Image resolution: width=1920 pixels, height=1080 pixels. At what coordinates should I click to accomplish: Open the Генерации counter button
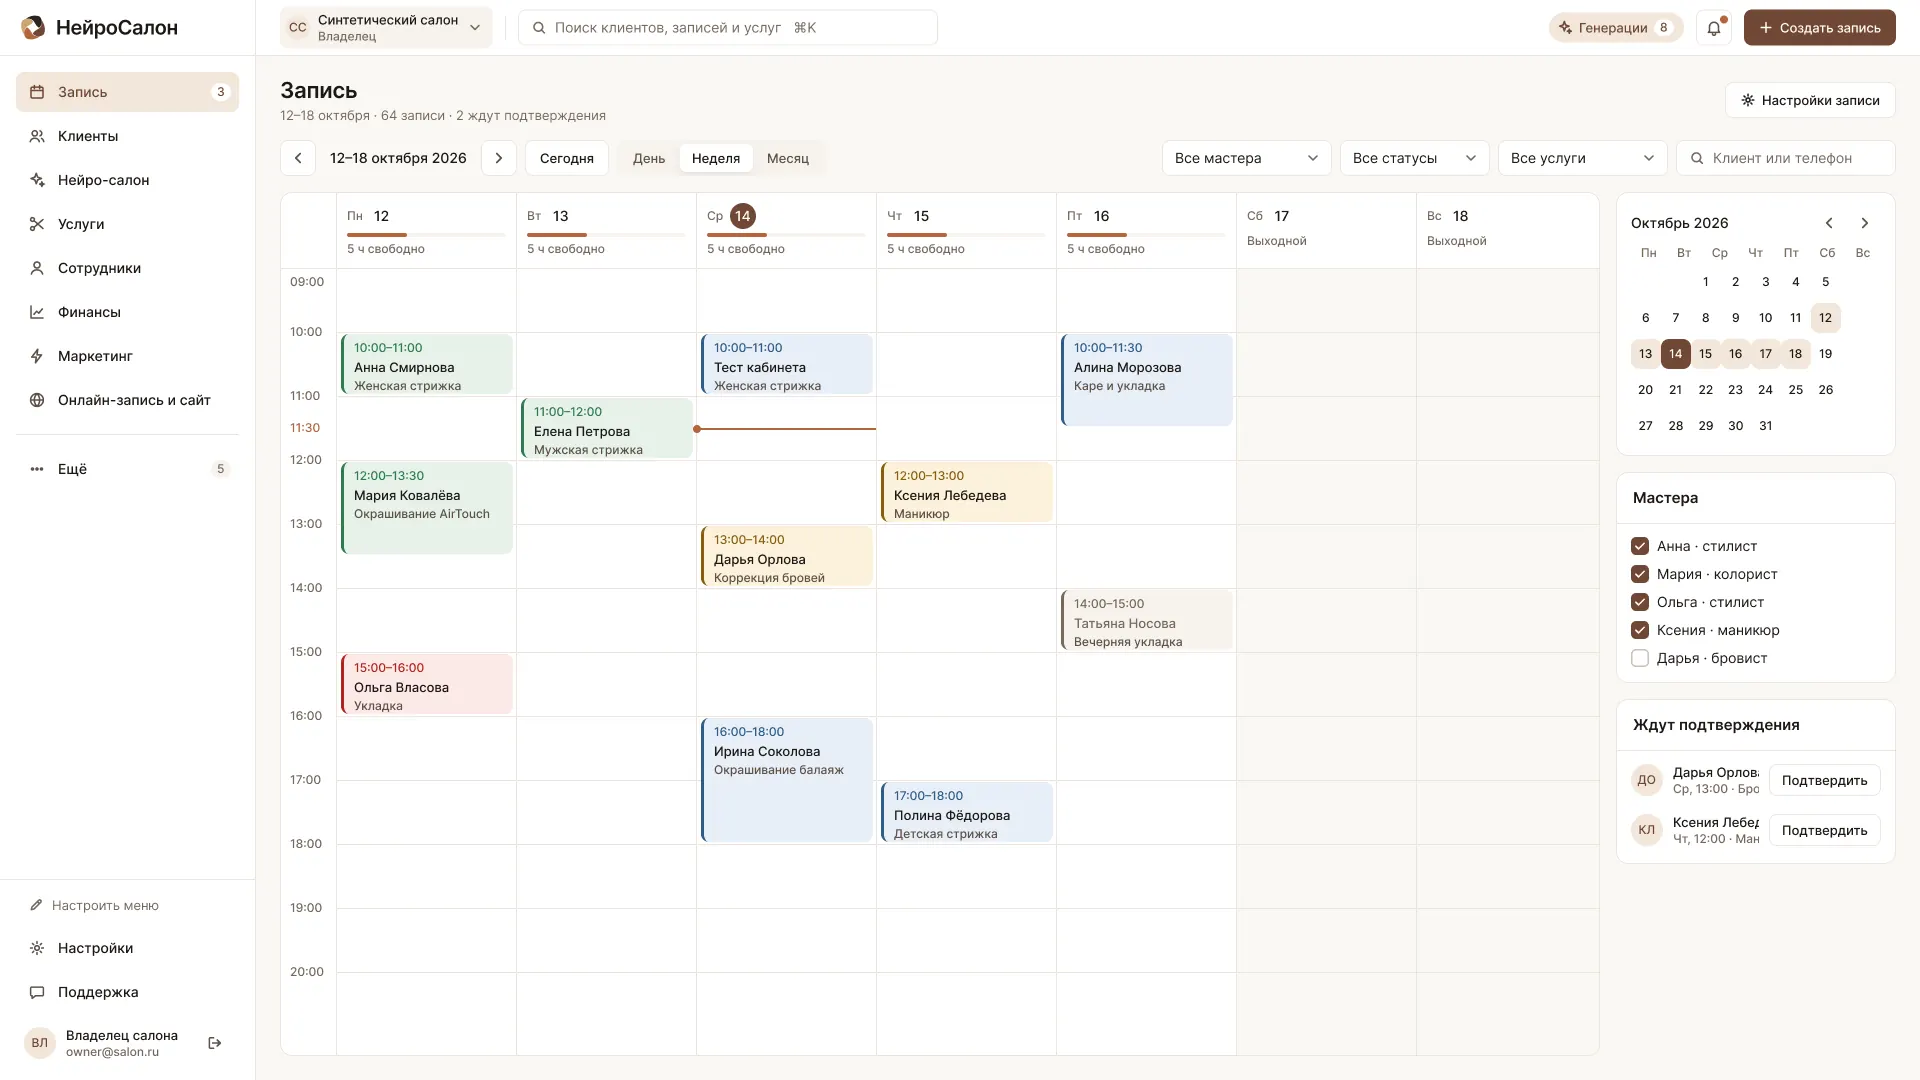coord(1615,28)
